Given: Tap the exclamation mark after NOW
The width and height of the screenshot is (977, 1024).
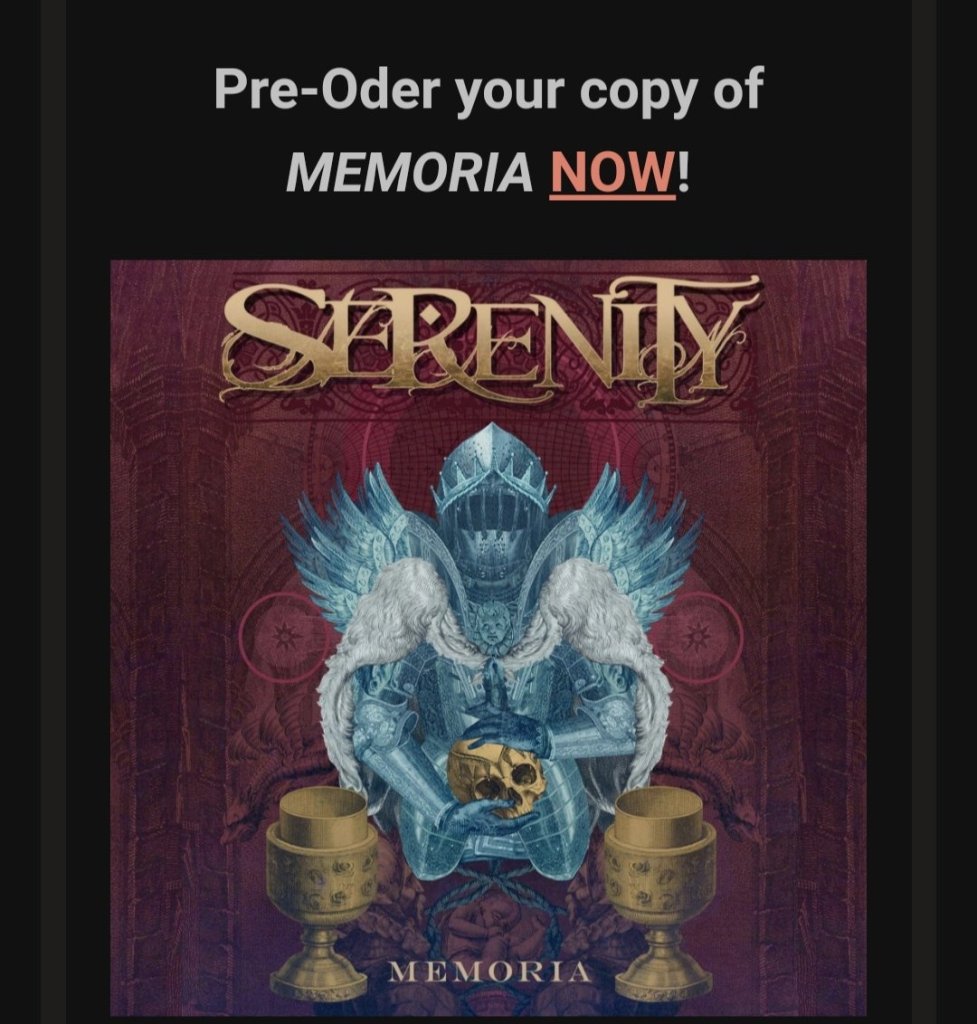Looking at the screenshot, I should pyautogui.click(x=683, y=172).
